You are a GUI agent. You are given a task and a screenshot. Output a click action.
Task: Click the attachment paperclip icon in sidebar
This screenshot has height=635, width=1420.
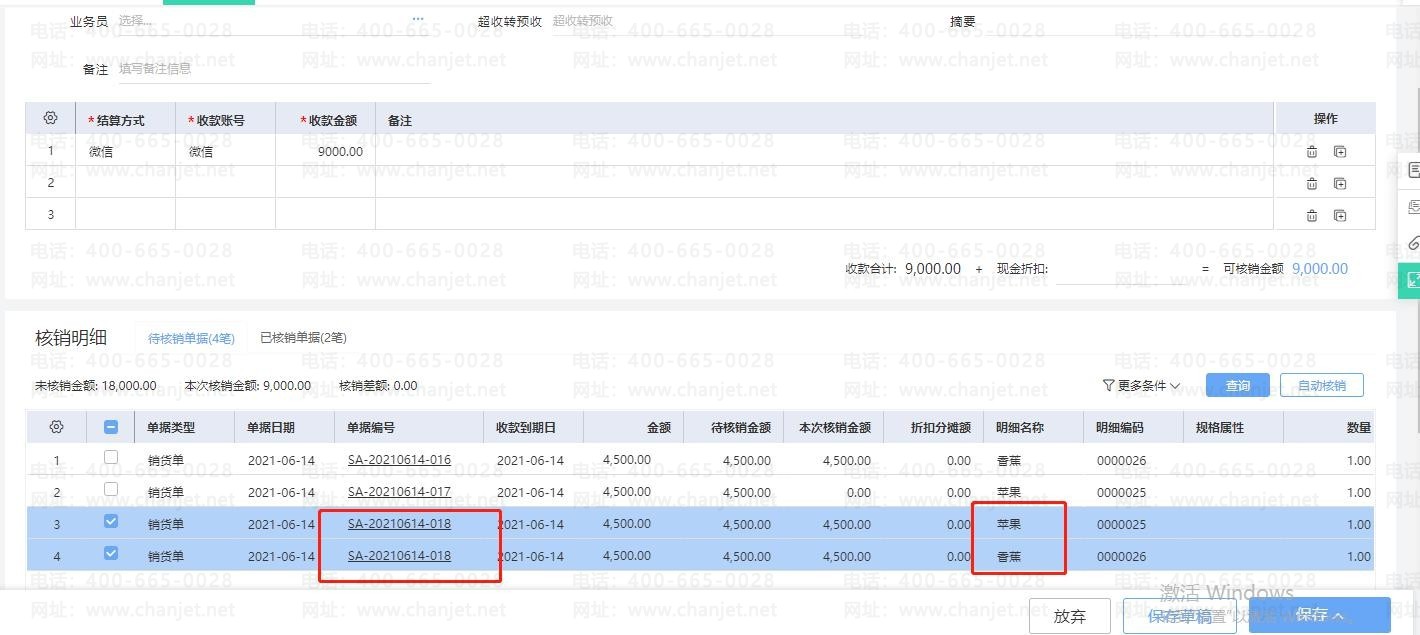pos(1412,243)
